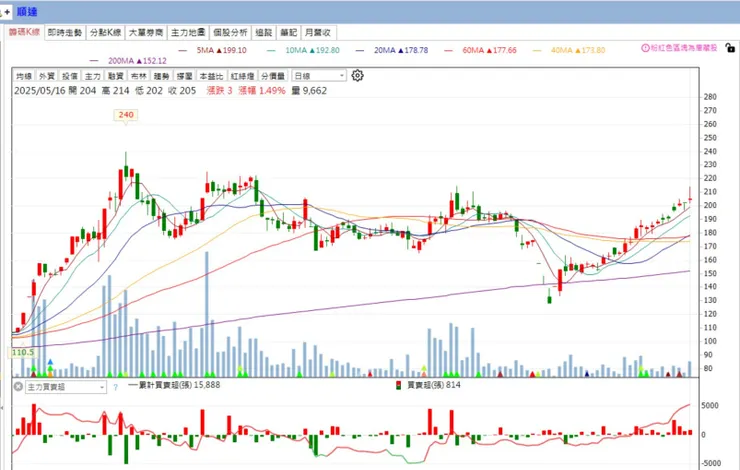Click the 順達 stock name title
The height and width of the screenshot is (470, 740).
click(27, 12)
